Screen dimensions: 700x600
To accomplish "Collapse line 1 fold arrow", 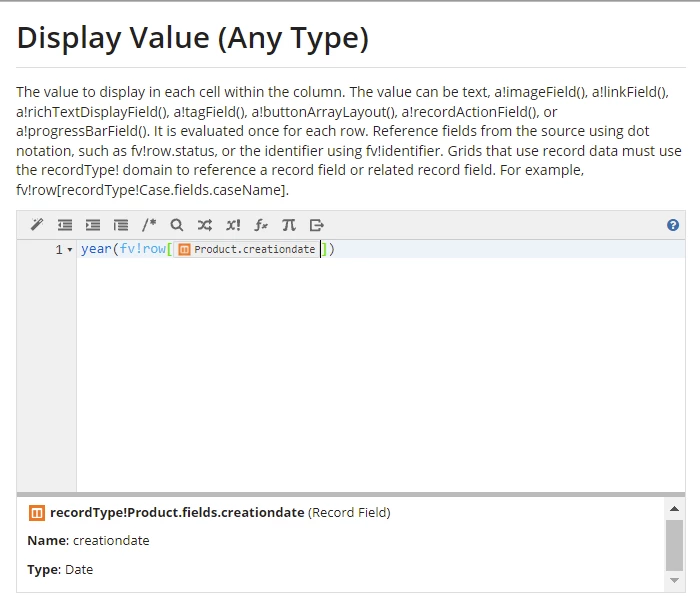I will (70, 250).
